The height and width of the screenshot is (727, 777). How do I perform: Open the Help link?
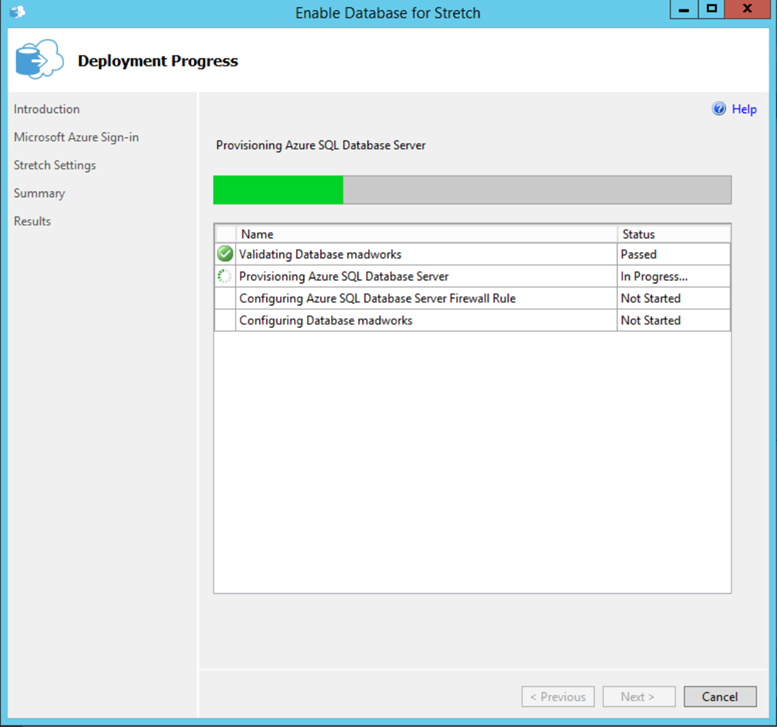(x=744, y=109)
